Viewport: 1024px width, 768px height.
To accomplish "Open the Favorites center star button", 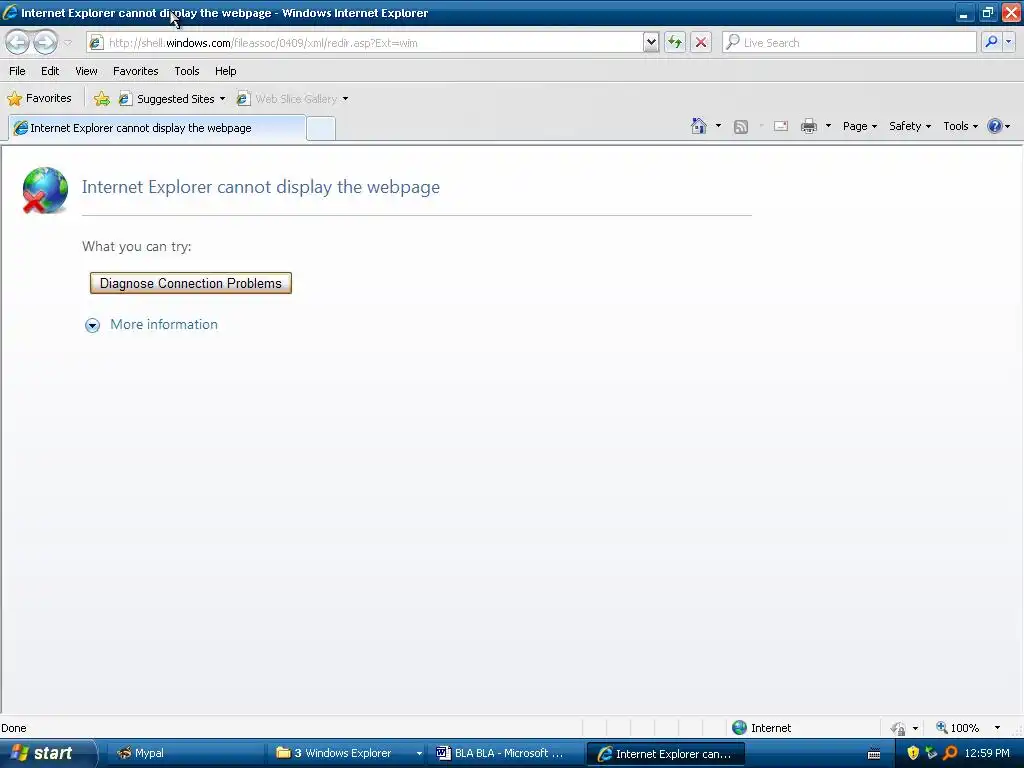I will coord(39,99).
